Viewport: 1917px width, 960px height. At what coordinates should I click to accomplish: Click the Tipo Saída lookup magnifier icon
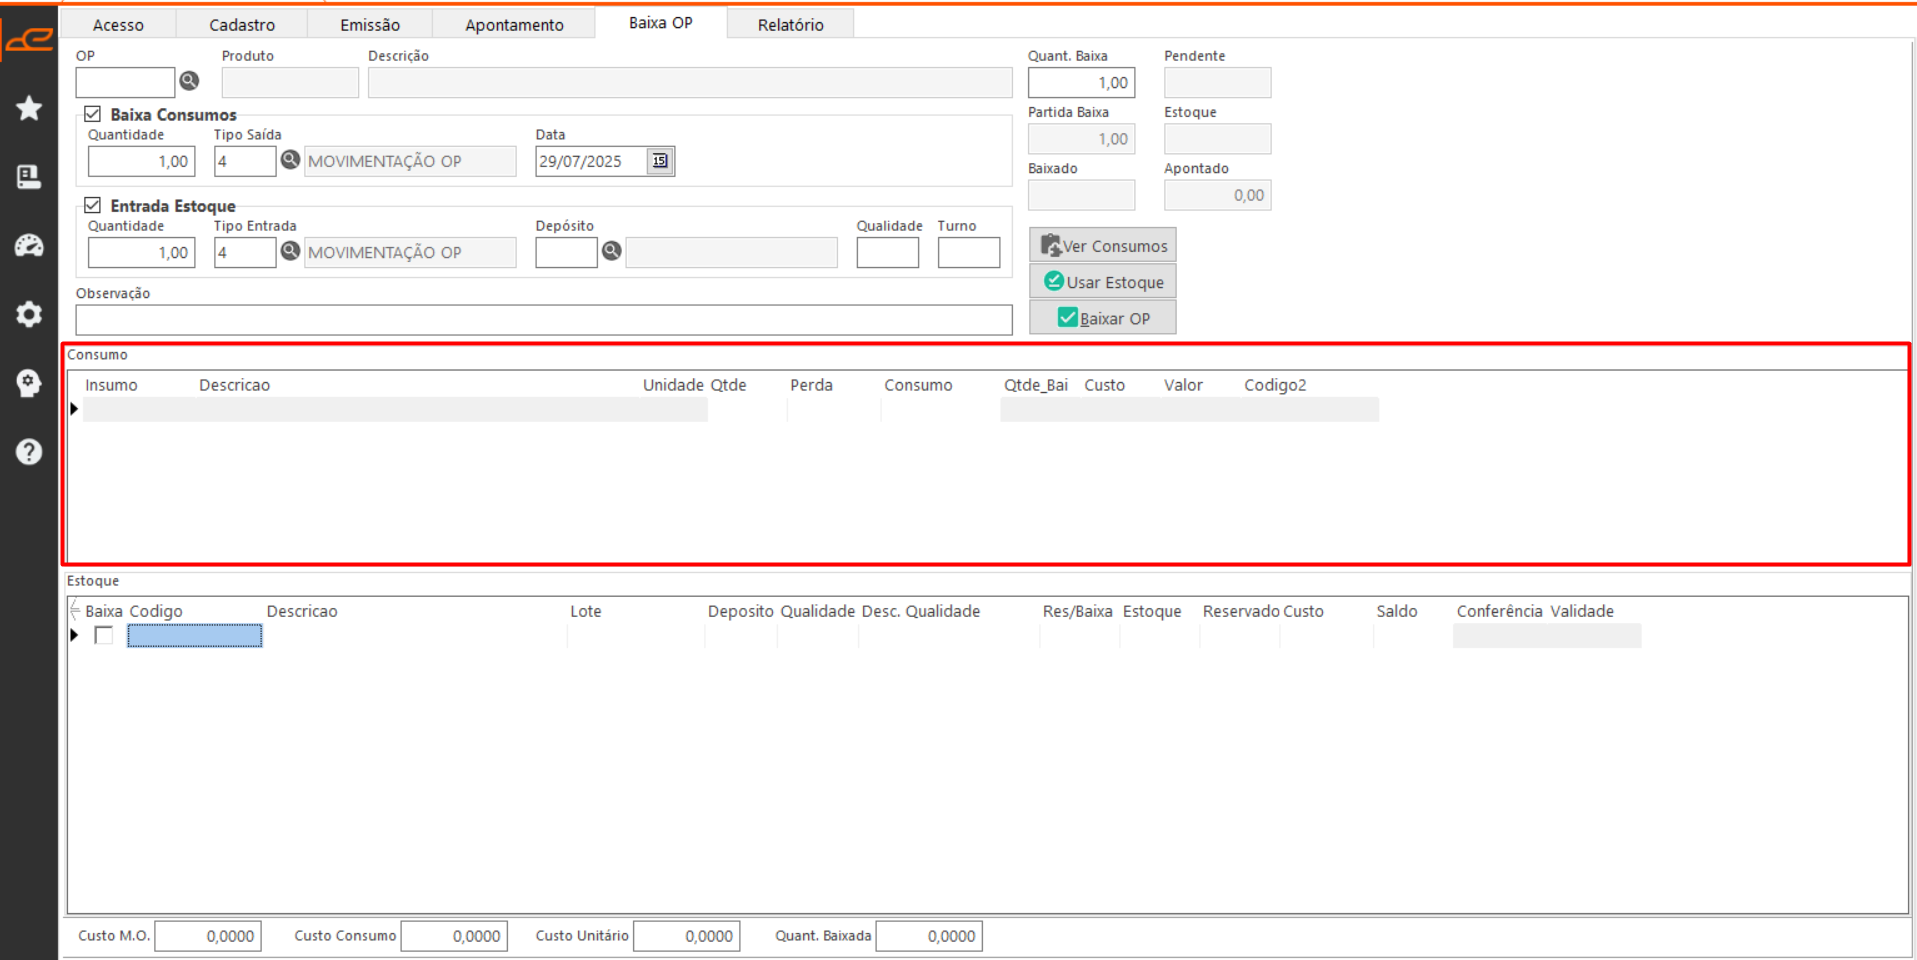[290, 160]
